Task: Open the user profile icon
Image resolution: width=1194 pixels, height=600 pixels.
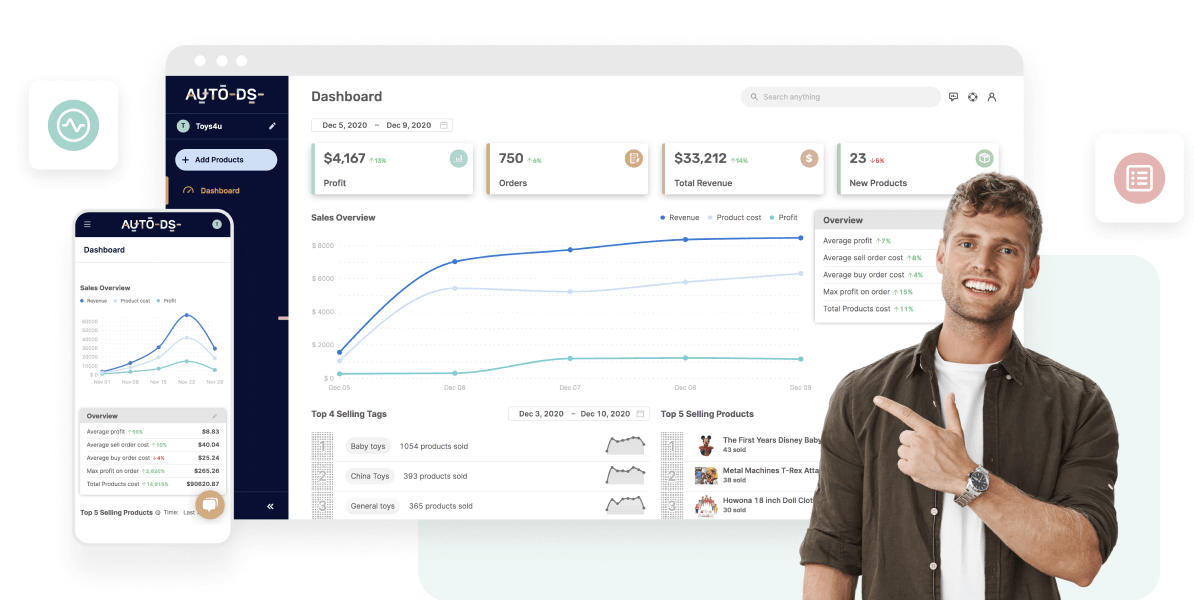Action: pyautogui.click(x=992, y=97)
